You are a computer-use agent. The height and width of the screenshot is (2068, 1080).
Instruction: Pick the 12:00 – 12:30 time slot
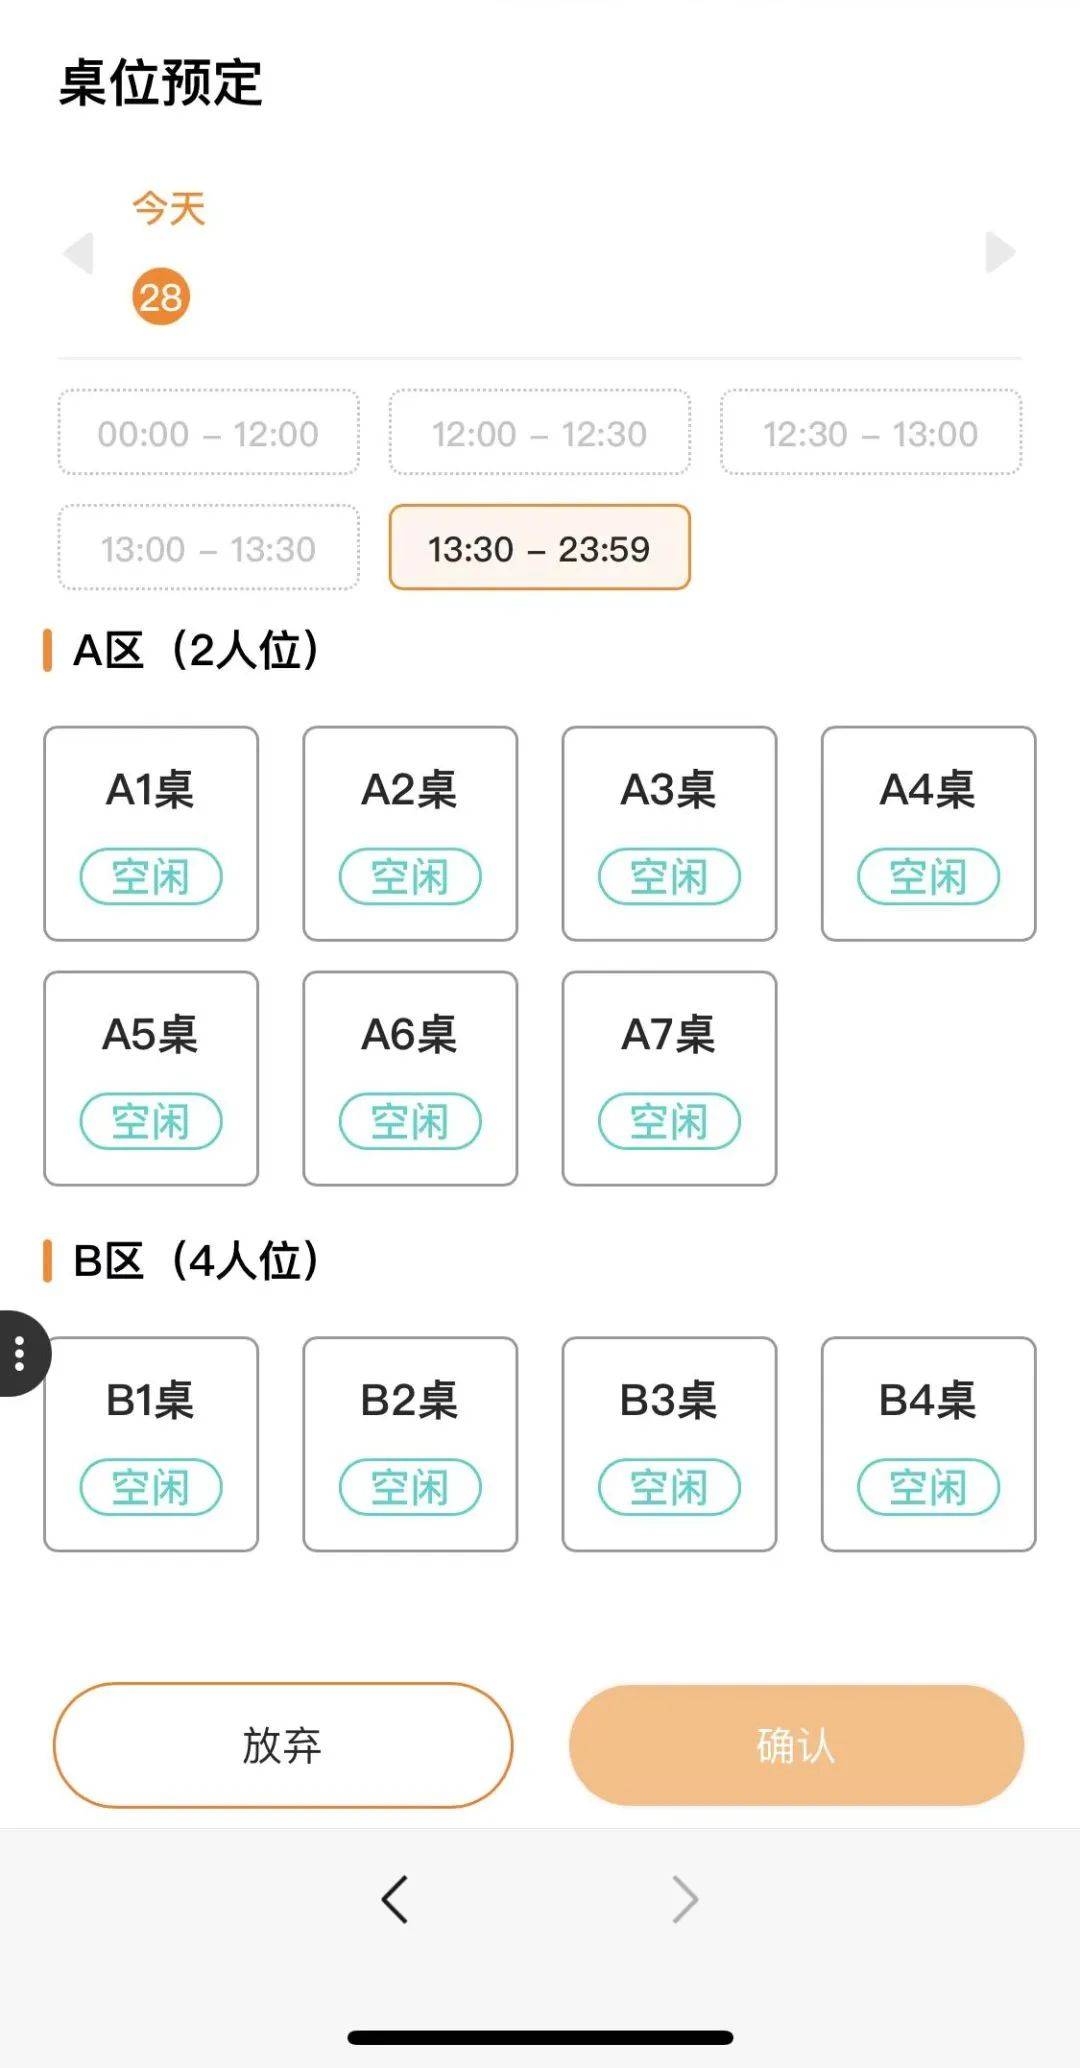[x=539, y=433]
